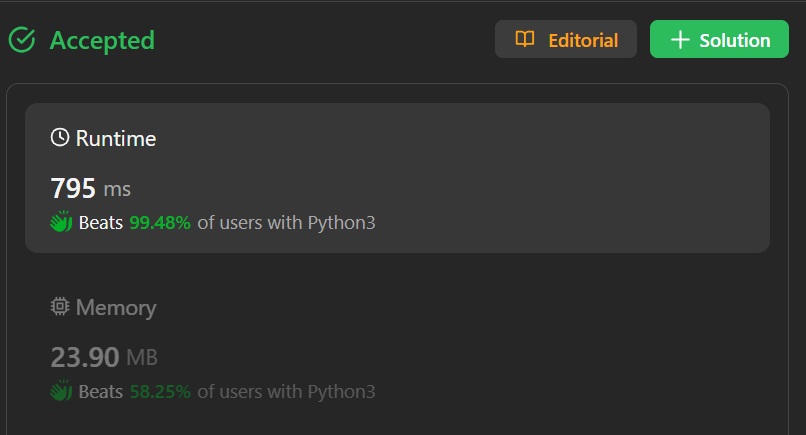Click the book icon on Editorial button

[525, 40]
